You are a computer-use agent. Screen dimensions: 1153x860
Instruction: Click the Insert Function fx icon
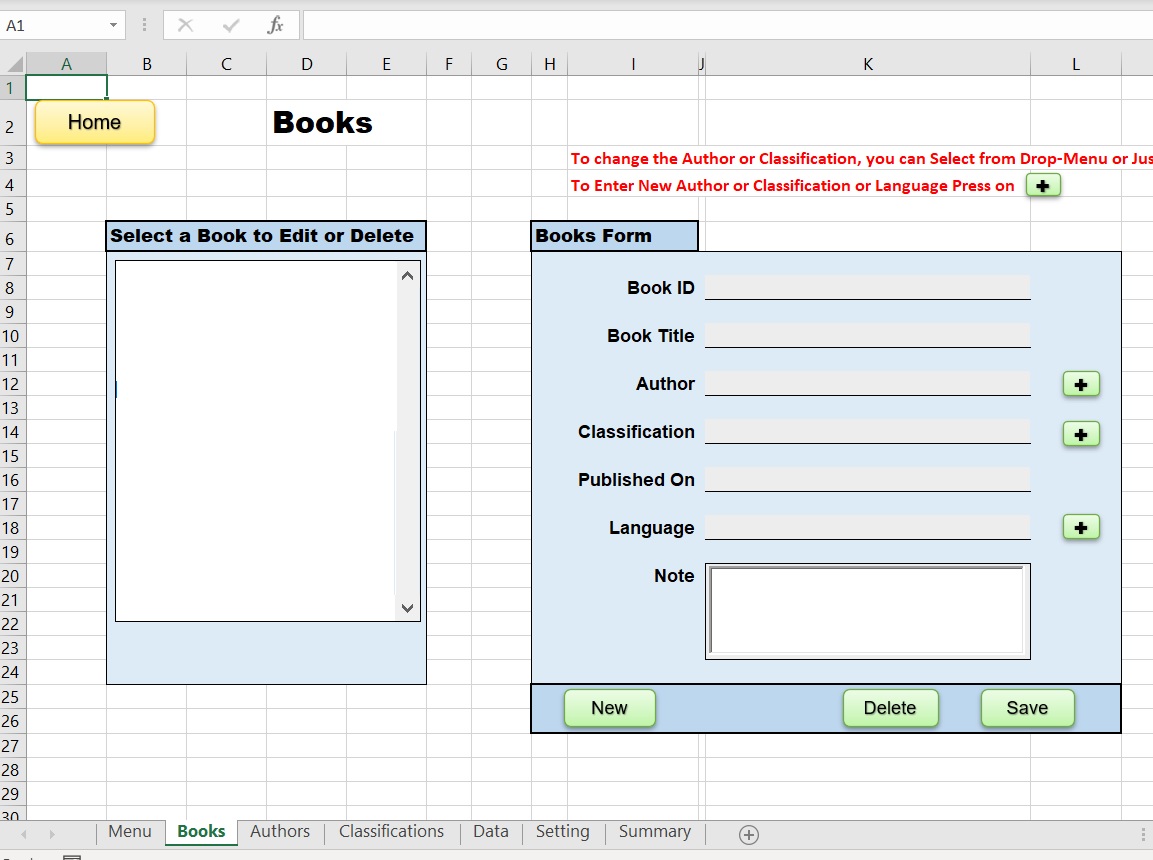pyautogui.click(x=275, y=26)
